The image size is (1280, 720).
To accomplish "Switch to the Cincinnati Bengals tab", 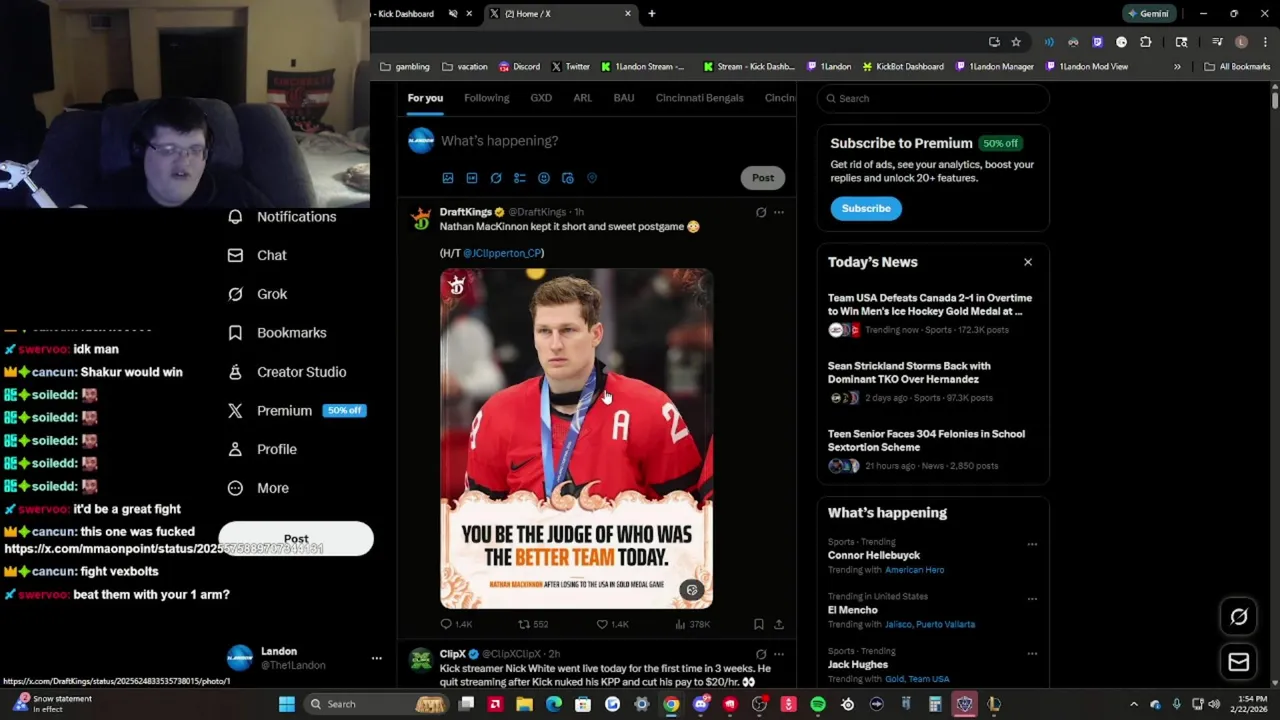I will pos(700,98).
